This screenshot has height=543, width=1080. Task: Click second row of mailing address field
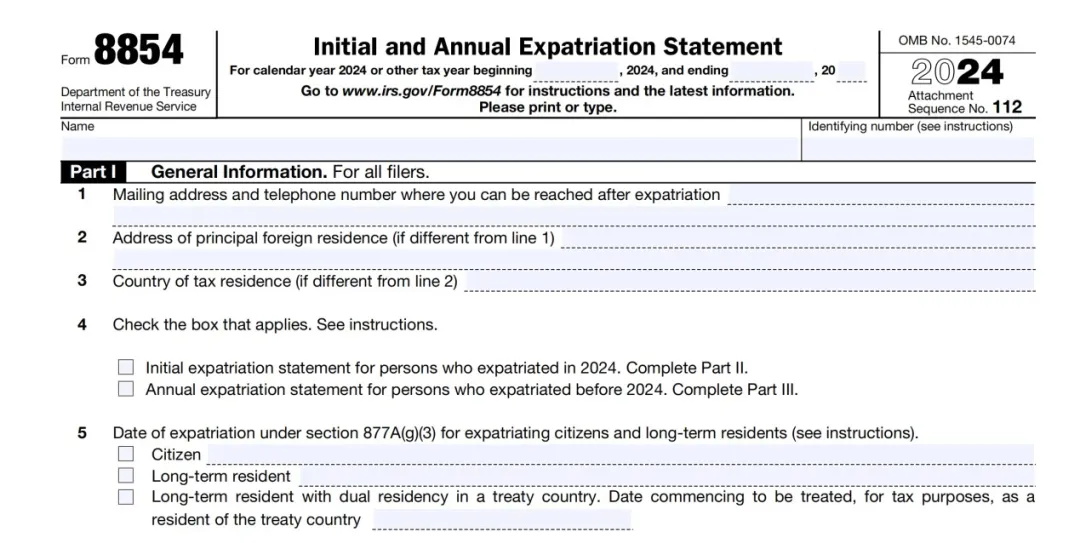pyautogui.click(x=572, y=215)
